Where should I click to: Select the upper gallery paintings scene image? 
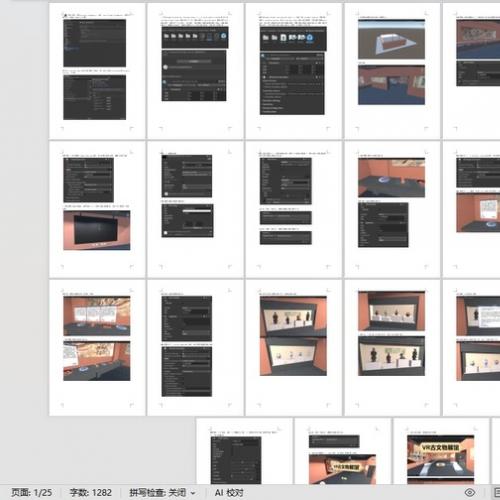coord(97,316)
